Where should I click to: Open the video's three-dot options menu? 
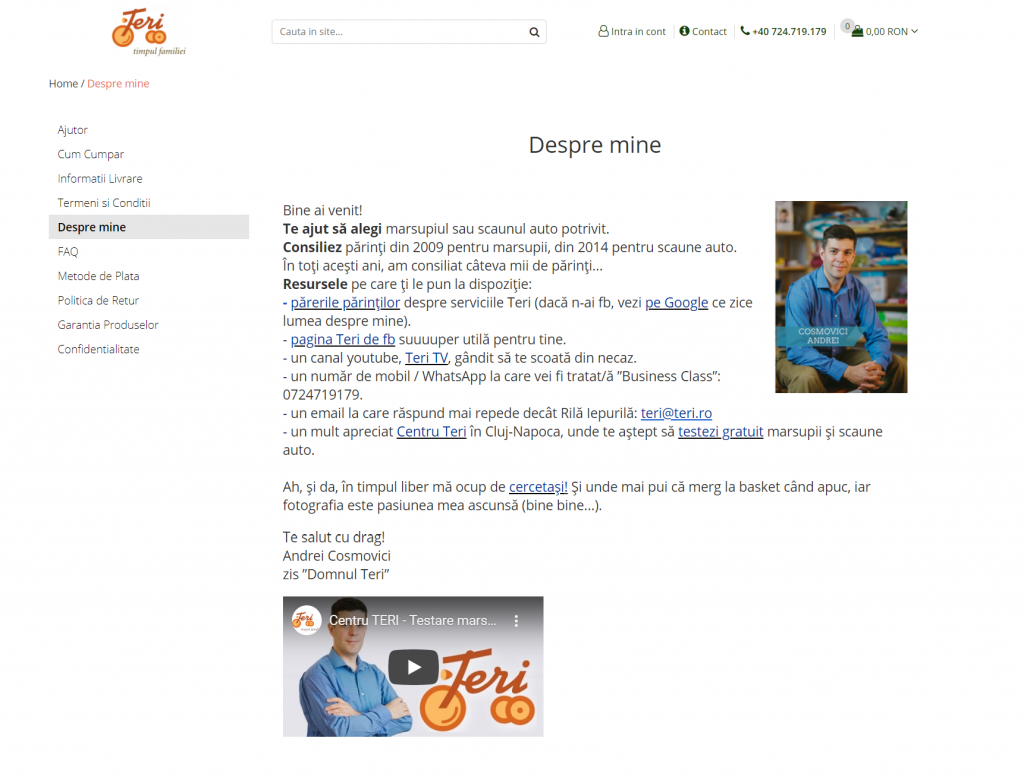pyautogui.click(x=516, y=621)
